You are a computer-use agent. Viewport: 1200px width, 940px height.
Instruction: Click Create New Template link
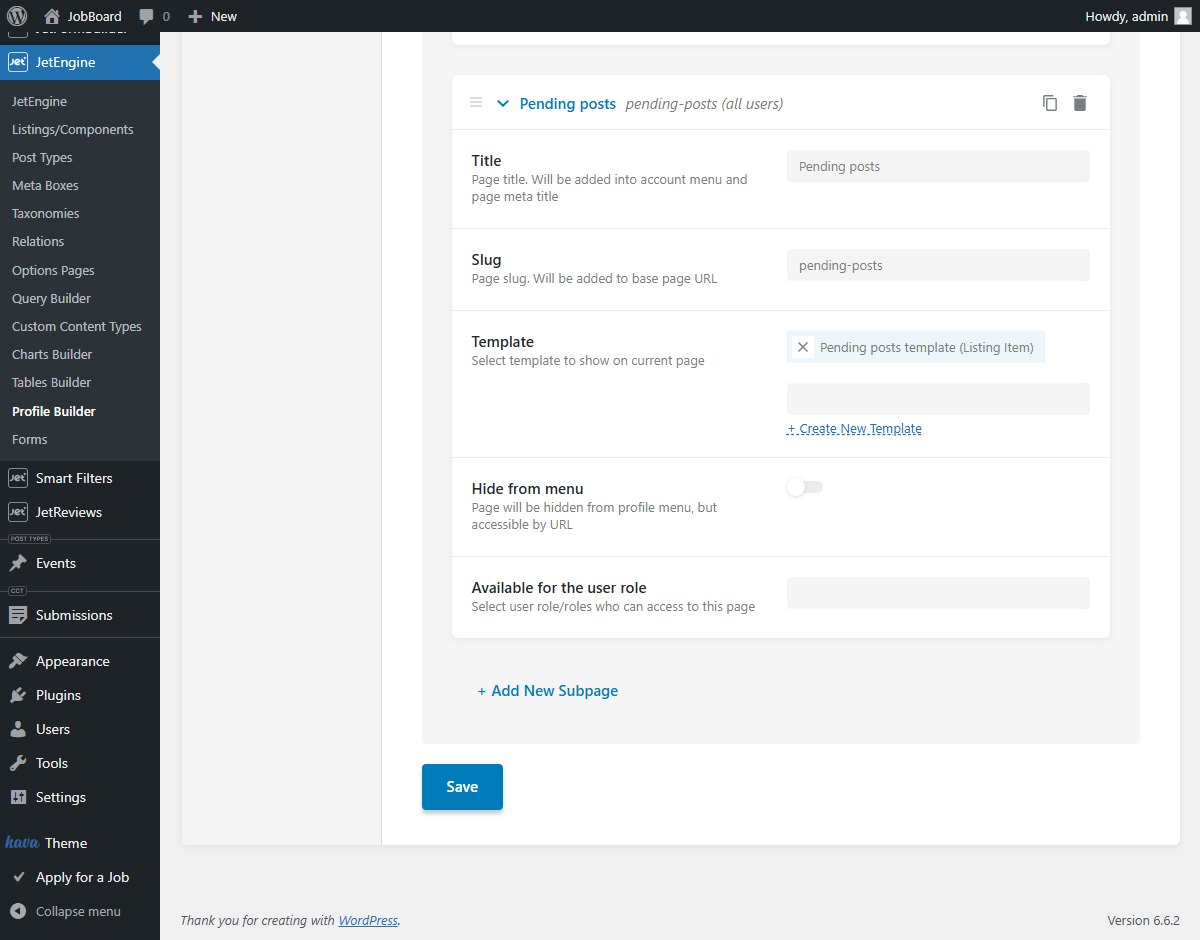pyautogui.click(x=854, y=428)
